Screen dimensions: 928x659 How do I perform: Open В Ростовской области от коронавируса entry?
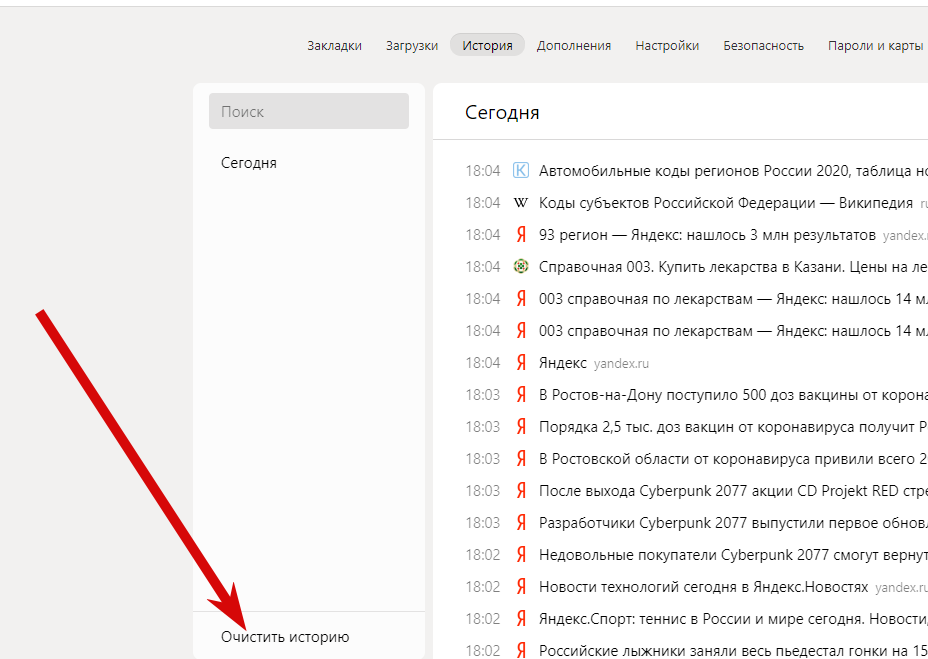point(733,459)
